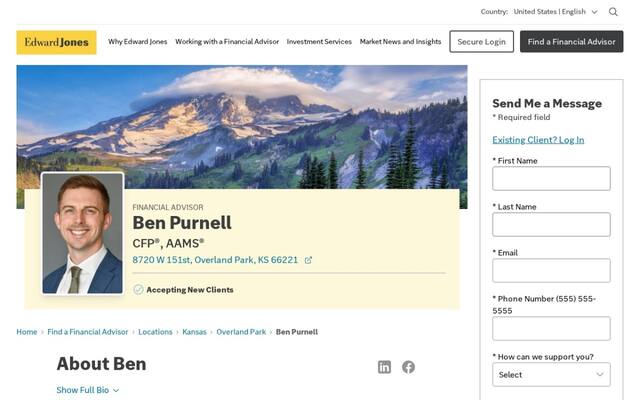Open Locations breadcrumb link
This screenshot has height=400, width=640.
(x=155, y=332)
